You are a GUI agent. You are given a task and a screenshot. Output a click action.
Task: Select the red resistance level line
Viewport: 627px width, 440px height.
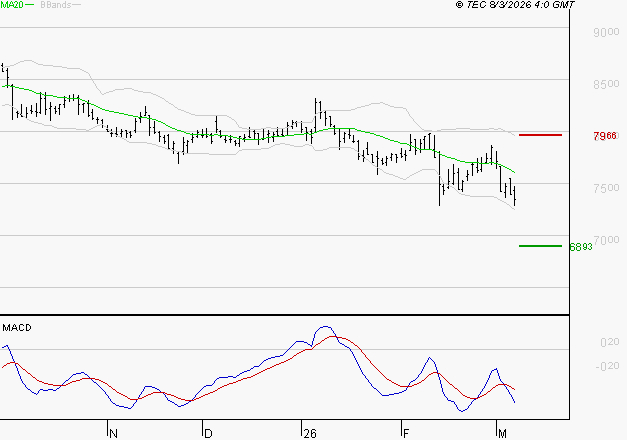(x=540, y=135)
